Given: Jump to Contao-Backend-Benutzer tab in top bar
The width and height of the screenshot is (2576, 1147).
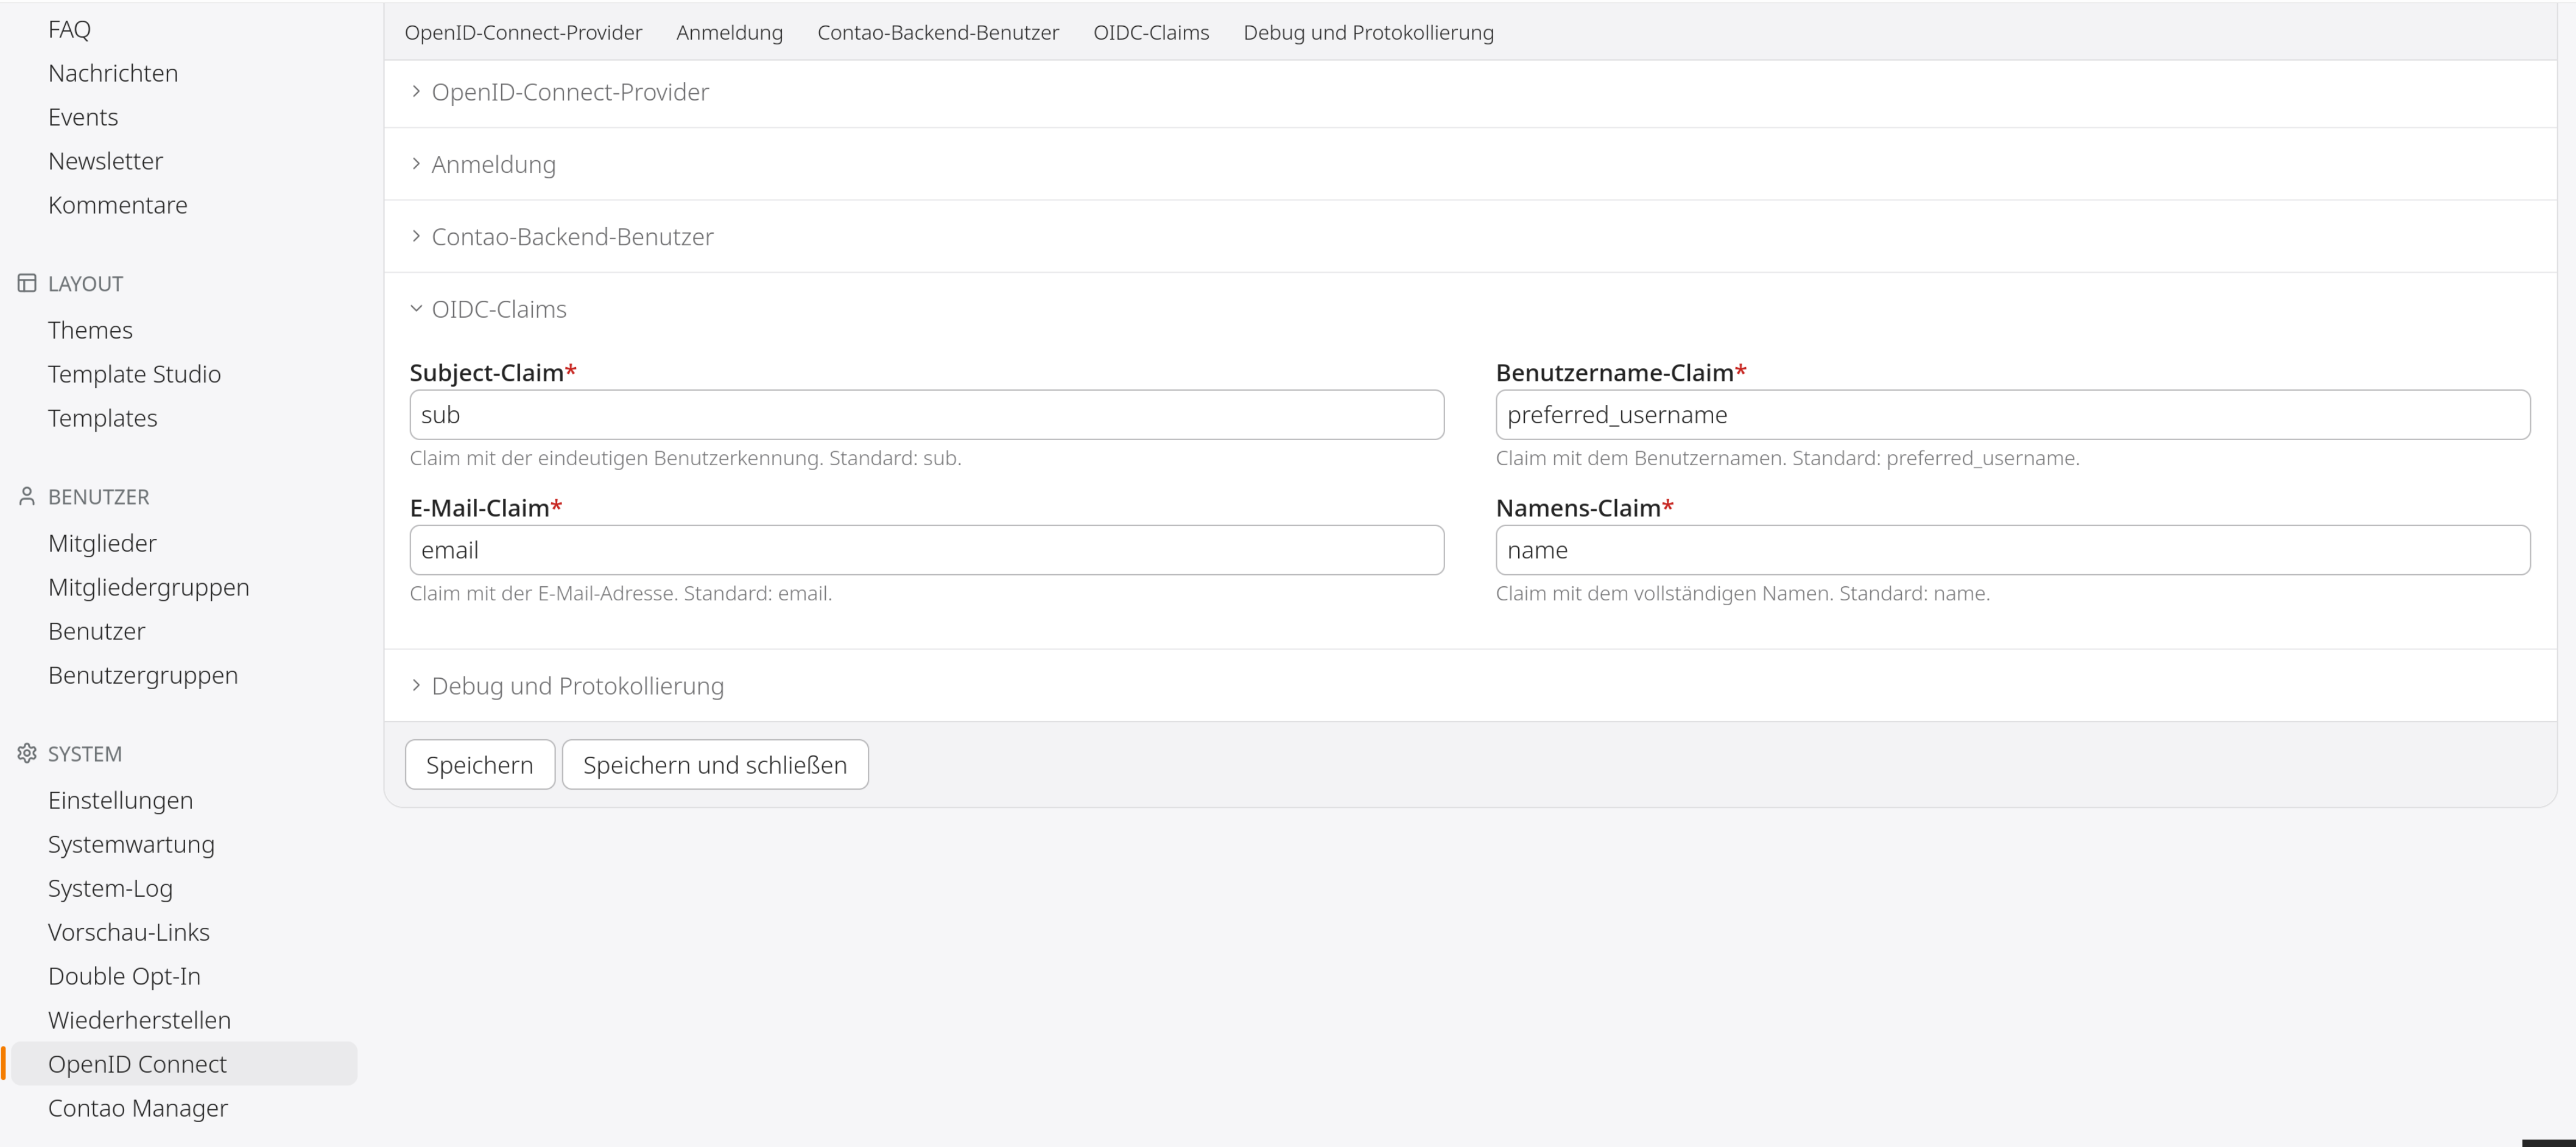Looking at the screenshot, I should pos(938,32).
